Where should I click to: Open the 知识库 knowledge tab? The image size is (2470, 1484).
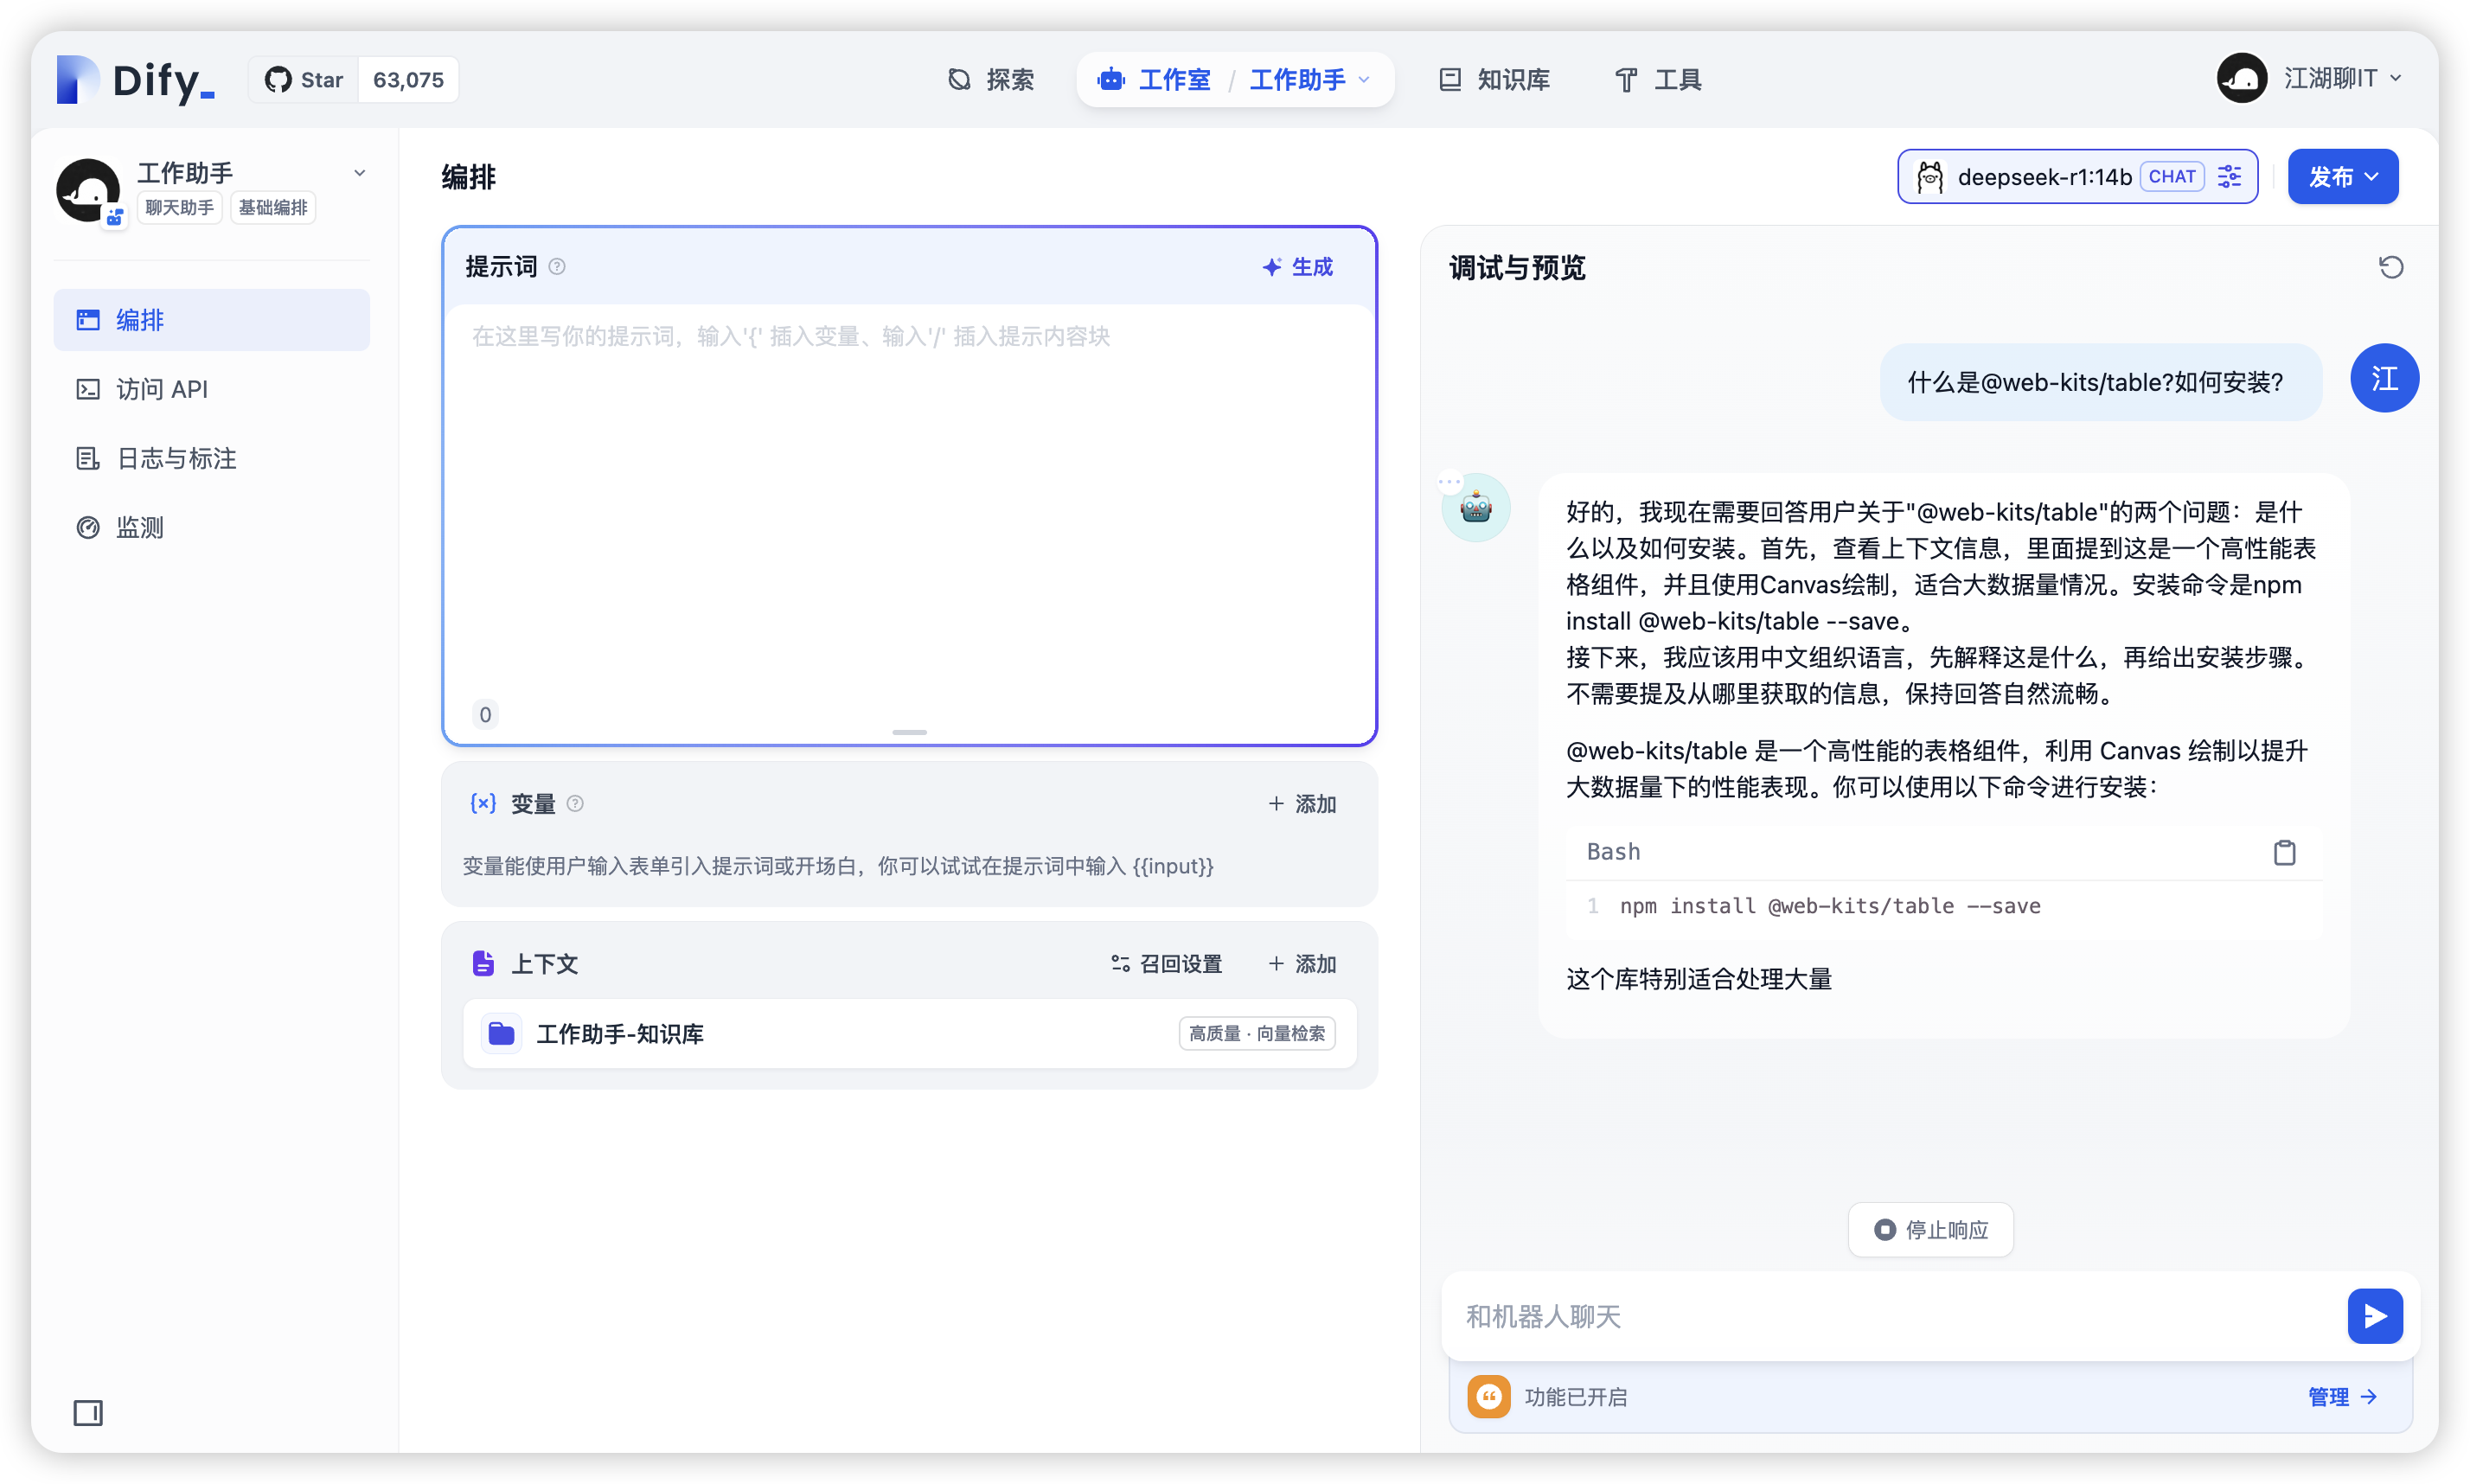click(x=1494, y=80)
